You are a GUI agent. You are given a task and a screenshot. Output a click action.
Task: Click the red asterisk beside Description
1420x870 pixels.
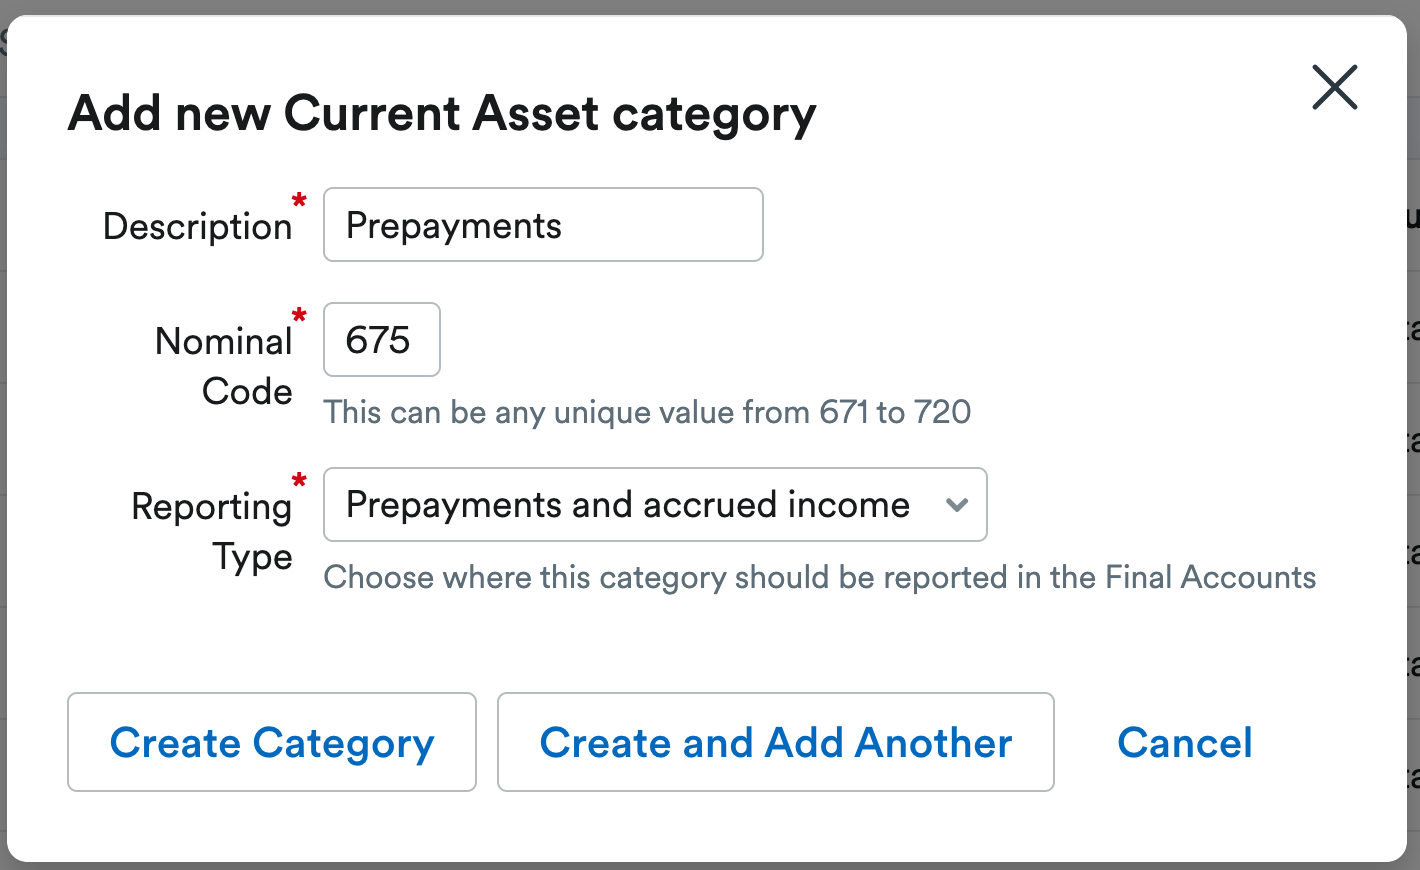[298, 201]
